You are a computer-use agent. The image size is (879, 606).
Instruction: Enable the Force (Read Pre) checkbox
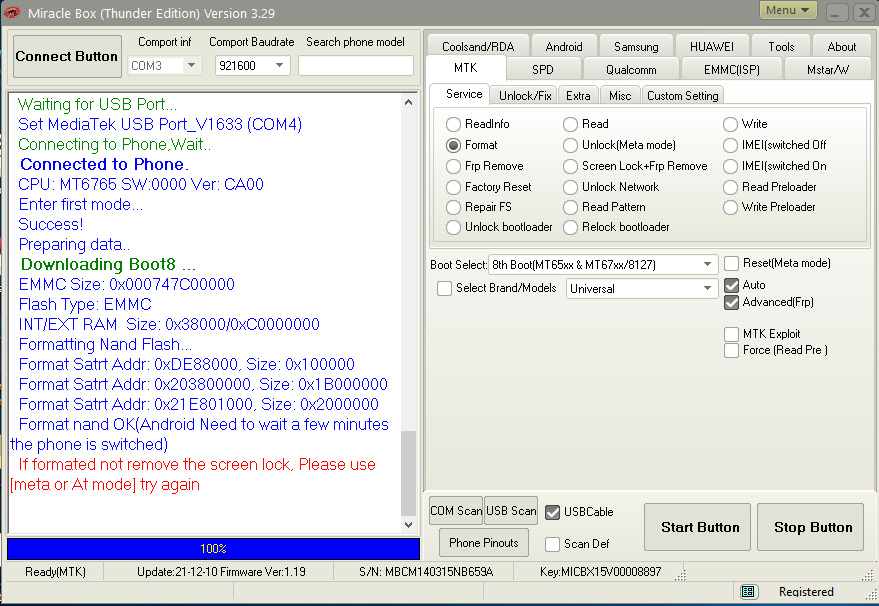click(731, 350)
